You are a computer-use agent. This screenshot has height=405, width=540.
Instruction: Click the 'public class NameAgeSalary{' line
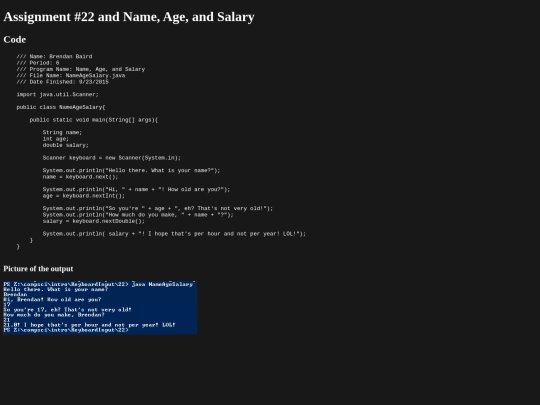tap(61, 107)
